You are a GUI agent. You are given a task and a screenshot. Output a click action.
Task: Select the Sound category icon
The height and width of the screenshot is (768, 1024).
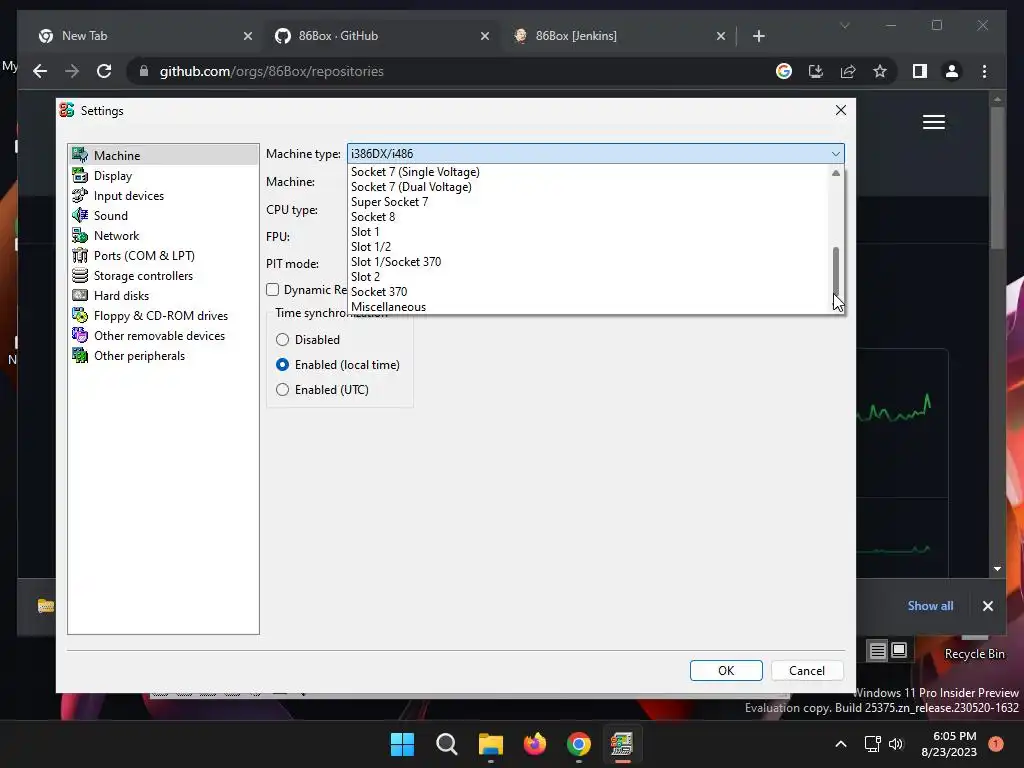pyautogui.click(x=80, y=216)
